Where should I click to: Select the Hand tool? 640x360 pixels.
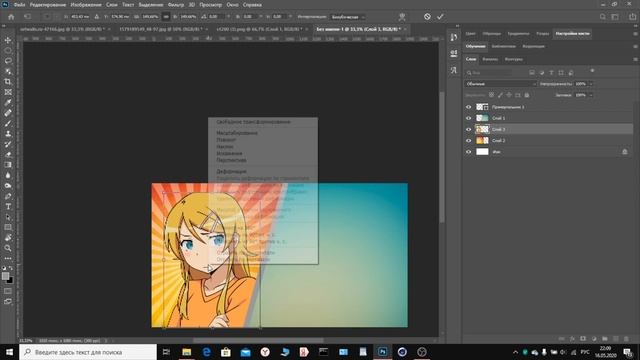click(8, 238)
